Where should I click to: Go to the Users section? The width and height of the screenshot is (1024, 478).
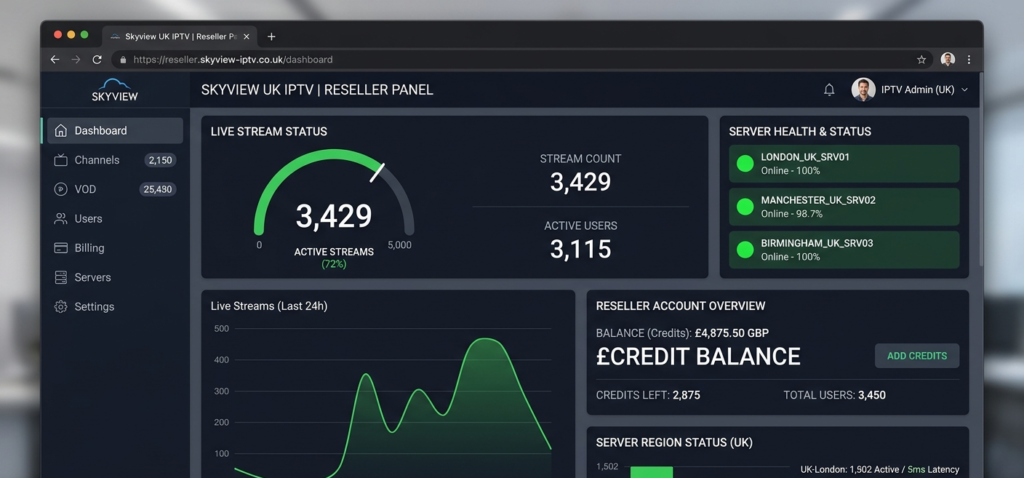pyautogui.click(x=115, y=219)
